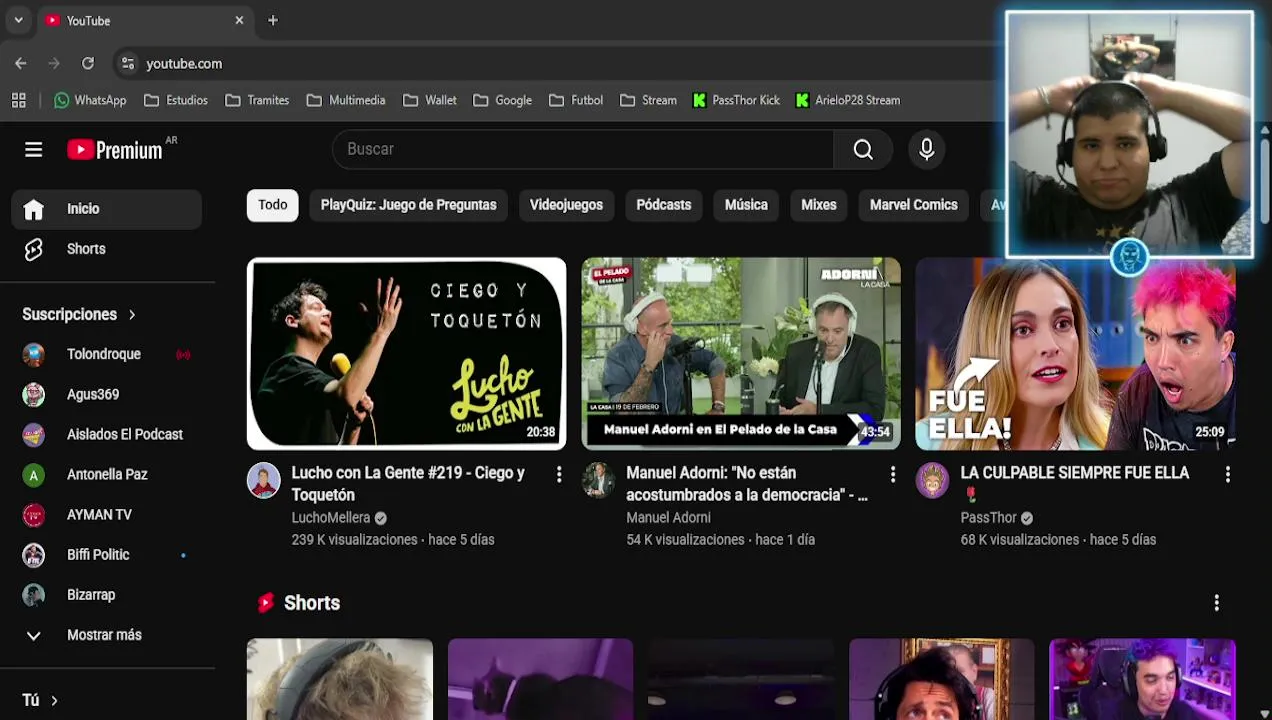
Task: Open browser apps grid icon
Action: (x=19, y=100)
